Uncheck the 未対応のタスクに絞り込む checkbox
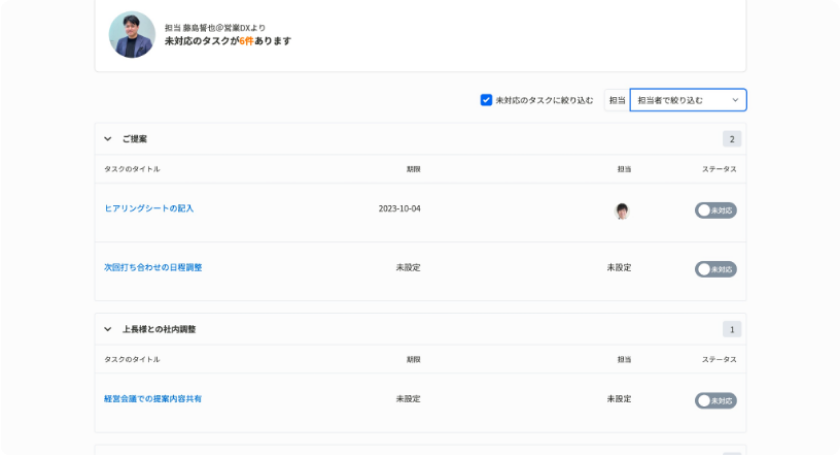This screenshot has height=456, width=840. click(486, 100)
